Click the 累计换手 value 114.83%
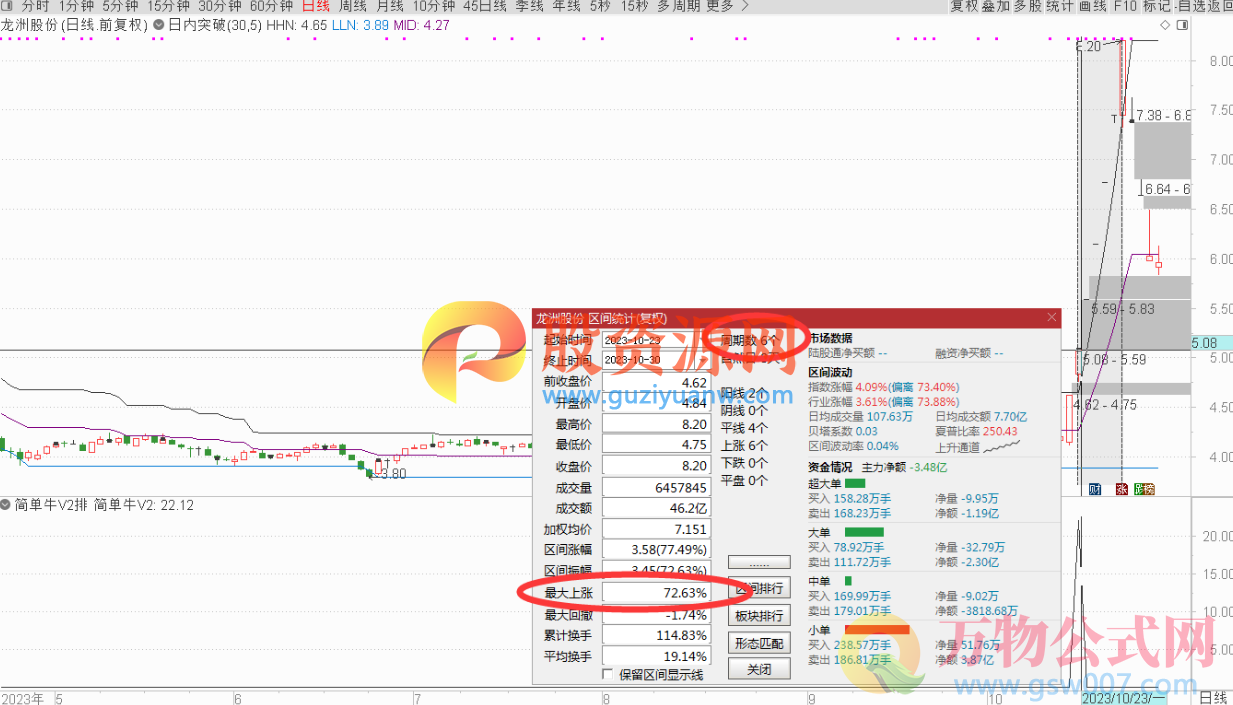1233x705 pixels. 656,636
